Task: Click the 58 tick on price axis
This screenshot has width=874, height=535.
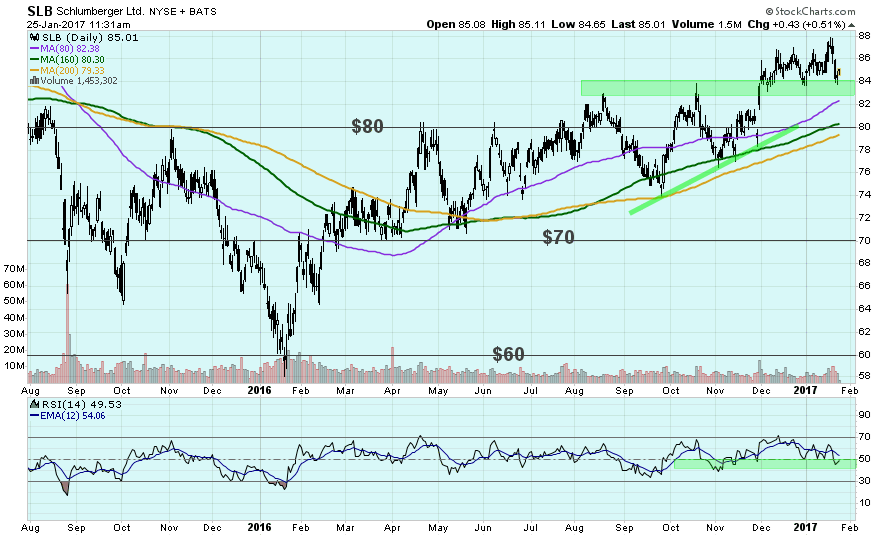Action: point(864,376)
